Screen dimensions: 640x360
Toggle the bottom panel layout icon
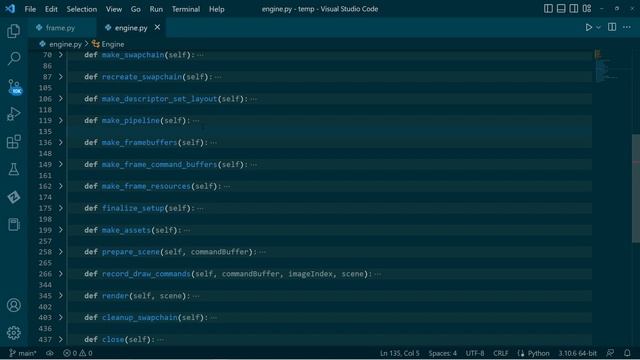point(561,9)
